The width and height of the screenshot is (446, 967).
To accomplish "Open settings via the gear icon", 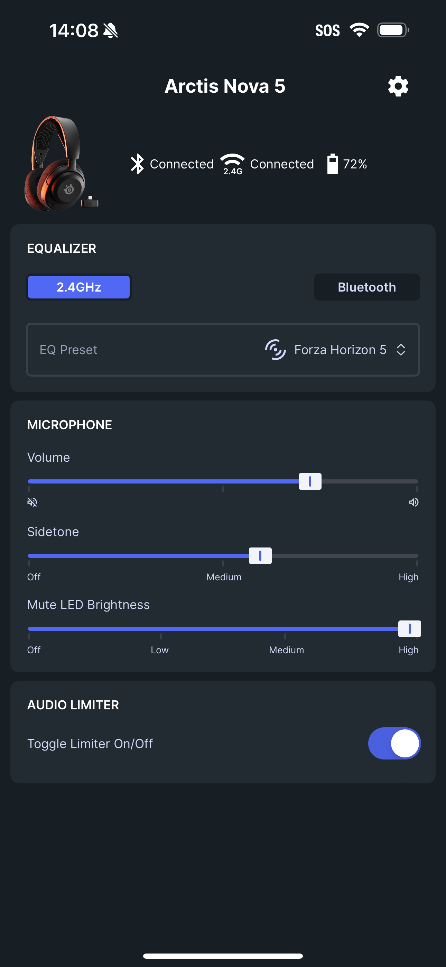I will point(398,86).
